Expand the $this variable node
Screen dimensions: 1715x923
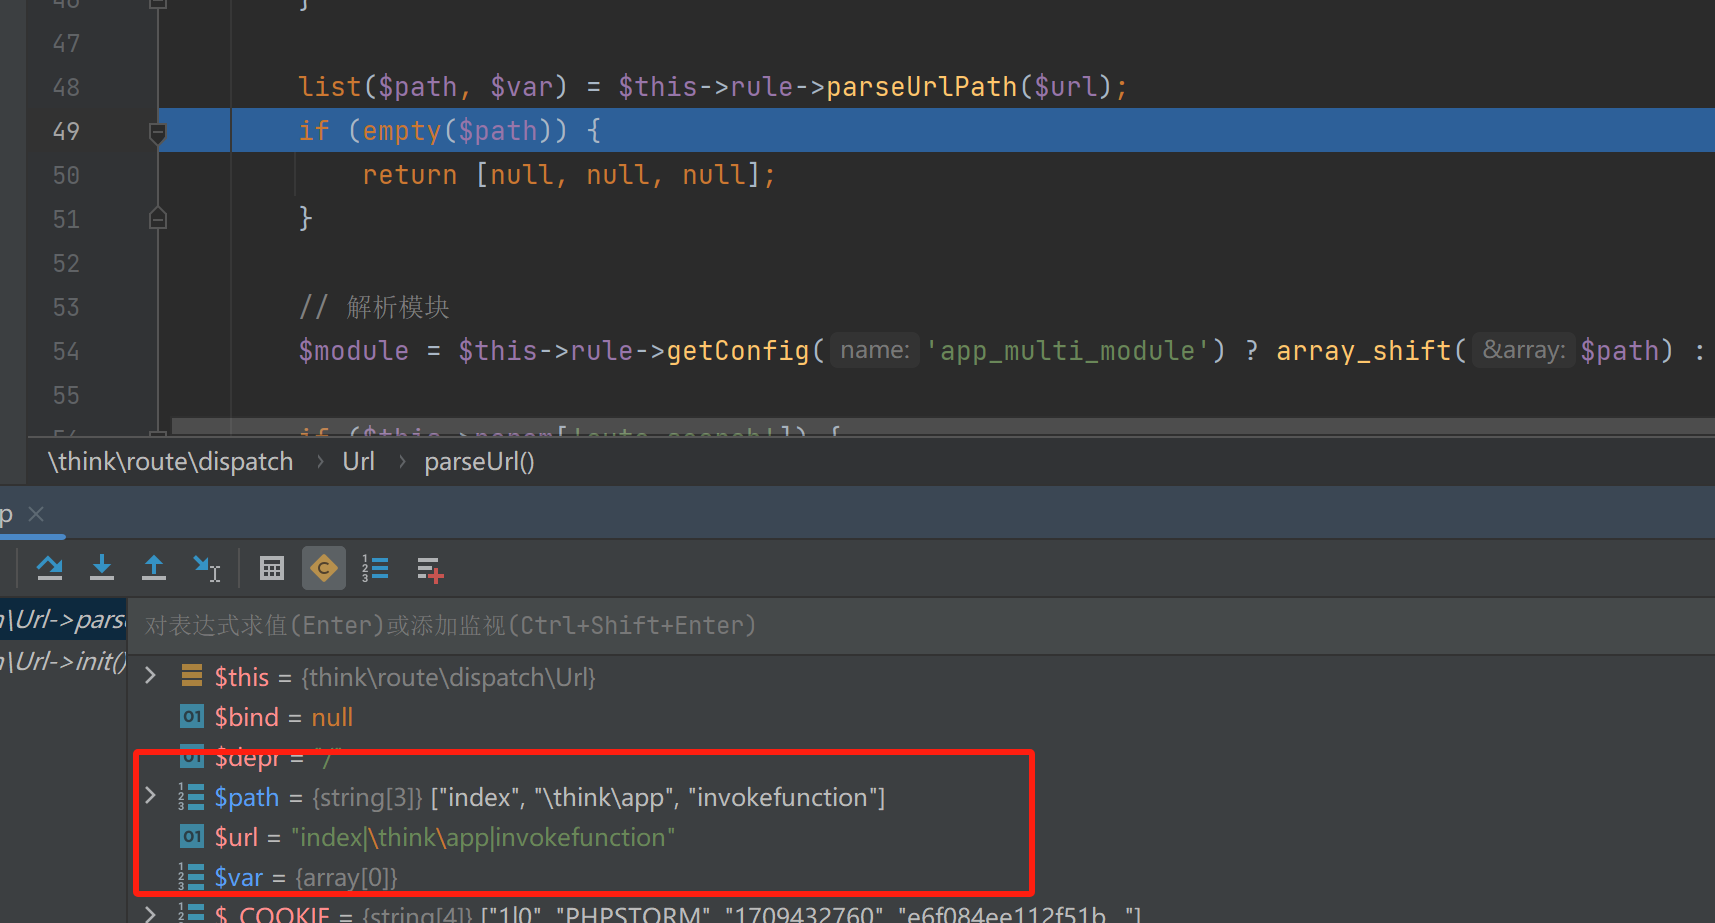[151, 677]
